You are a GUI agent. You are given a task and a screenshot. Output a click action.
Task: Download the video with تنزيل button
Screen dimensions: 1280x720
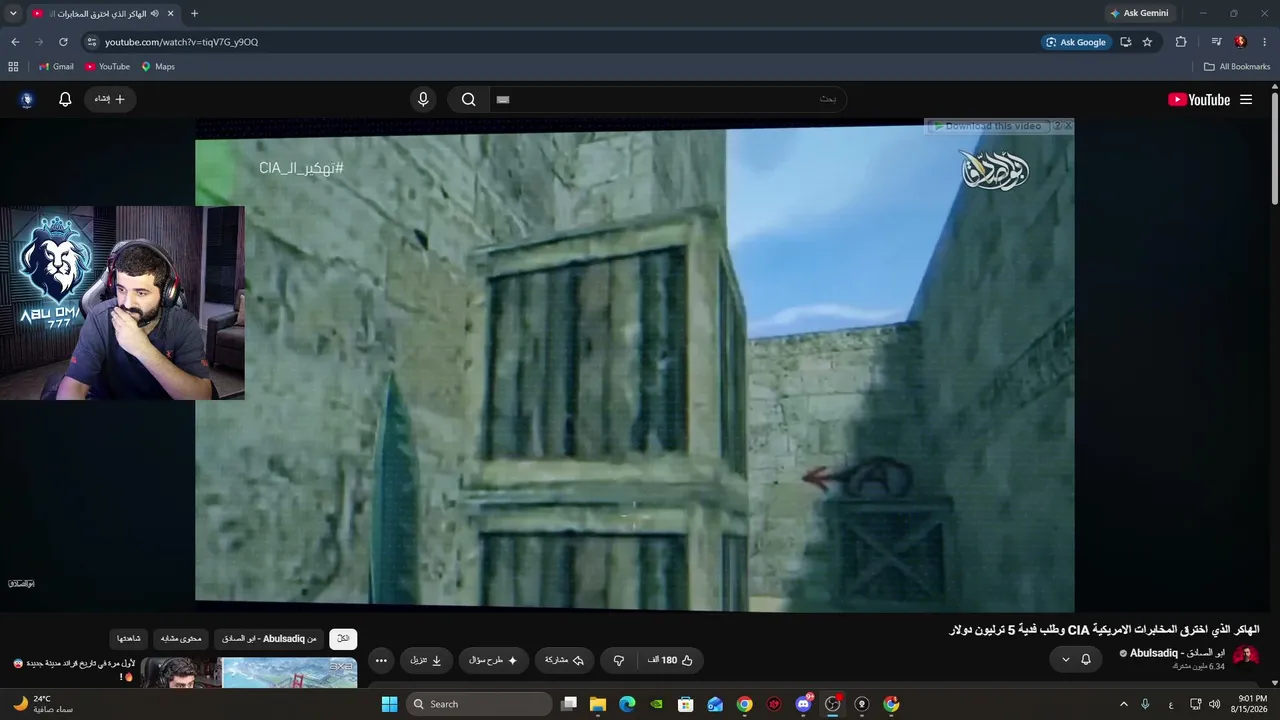426,660
